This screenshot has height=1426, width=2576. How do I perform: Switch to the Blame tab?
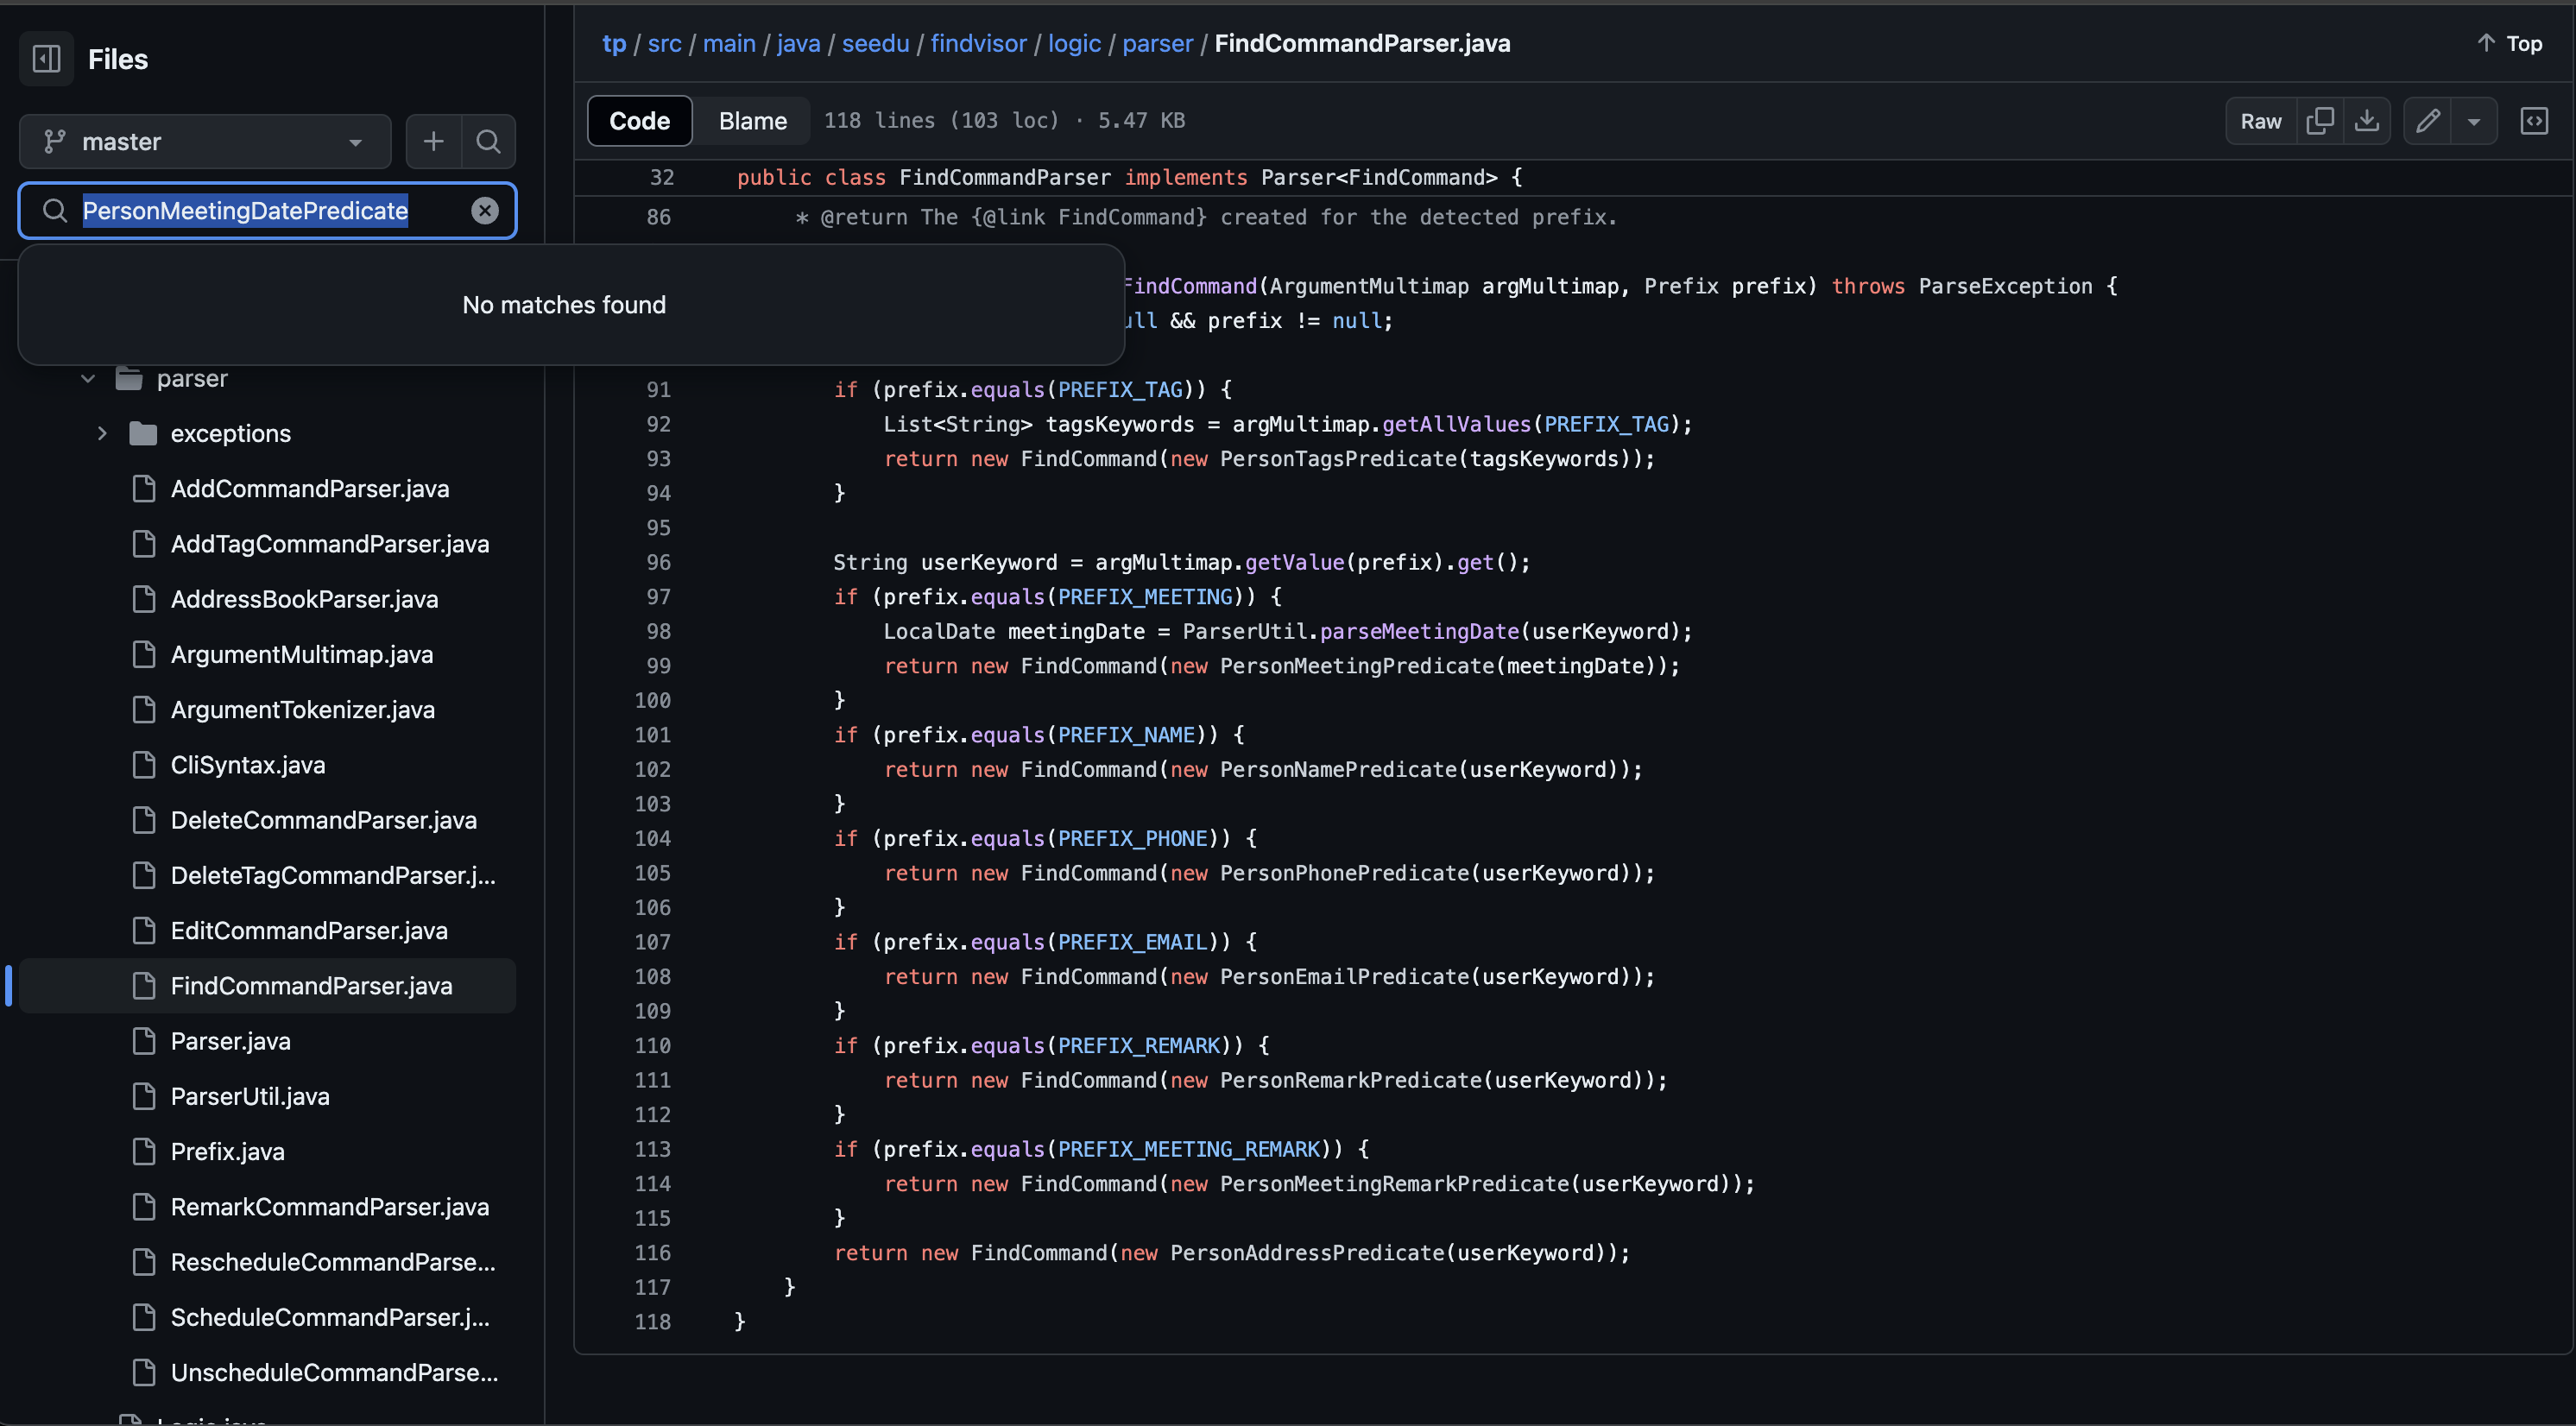[752, 121]
